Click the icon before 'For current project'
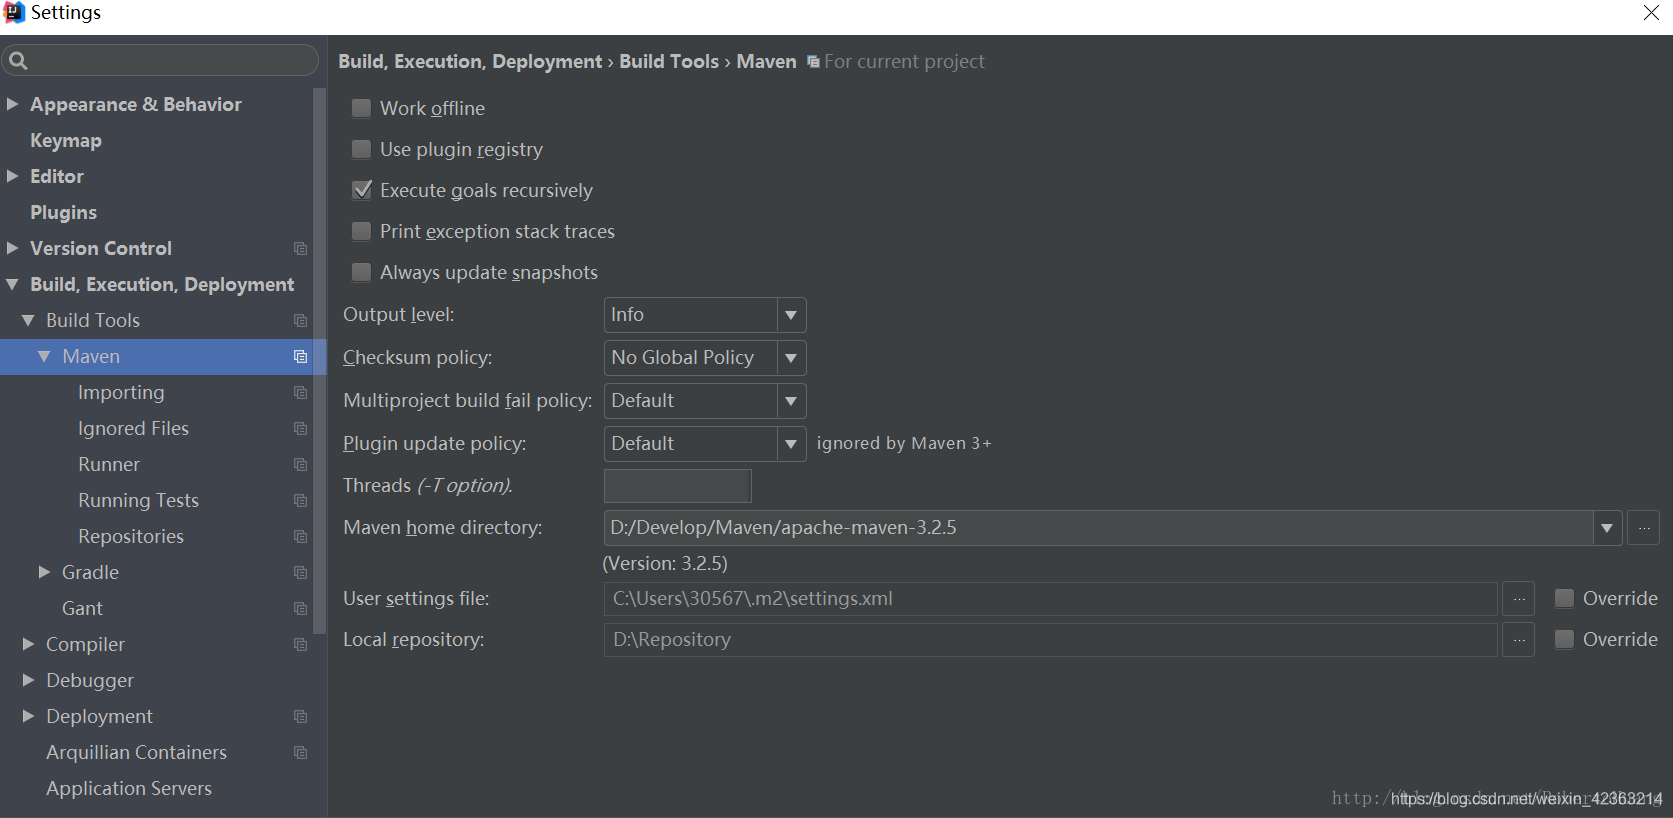The image size is (1673, 818). (x=813, y=62)
